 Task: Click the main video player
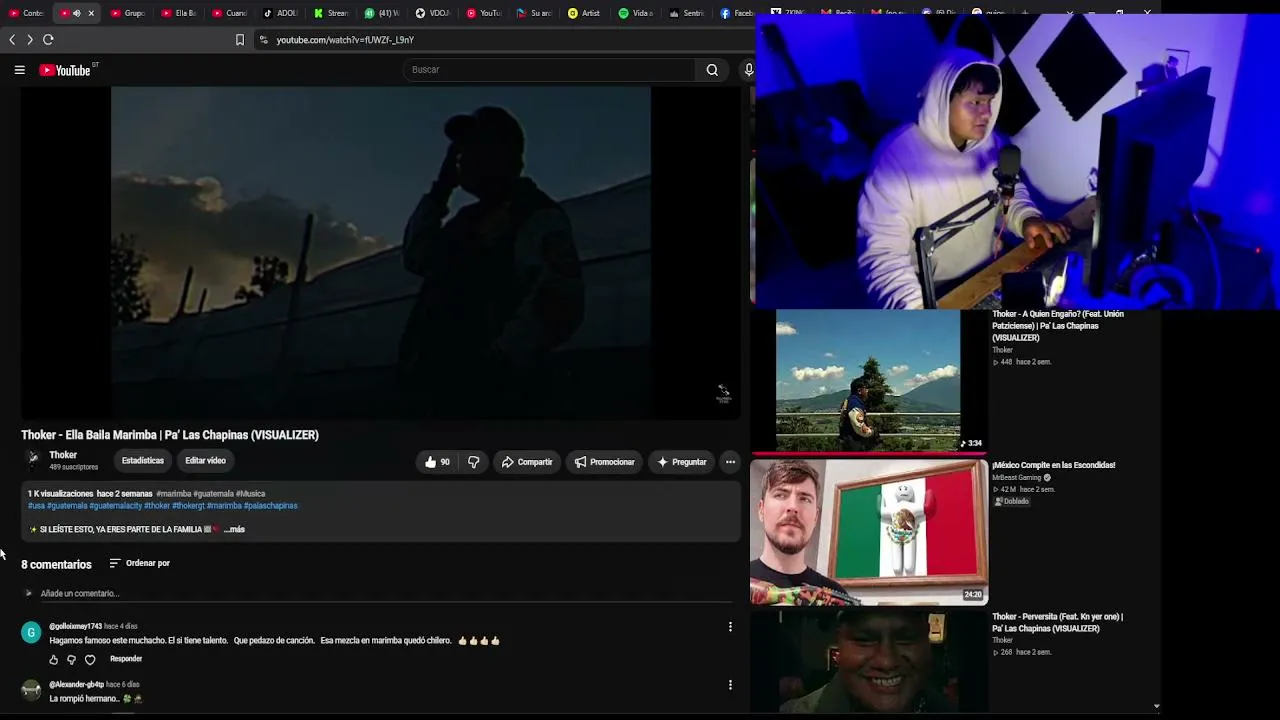(381, 252)
